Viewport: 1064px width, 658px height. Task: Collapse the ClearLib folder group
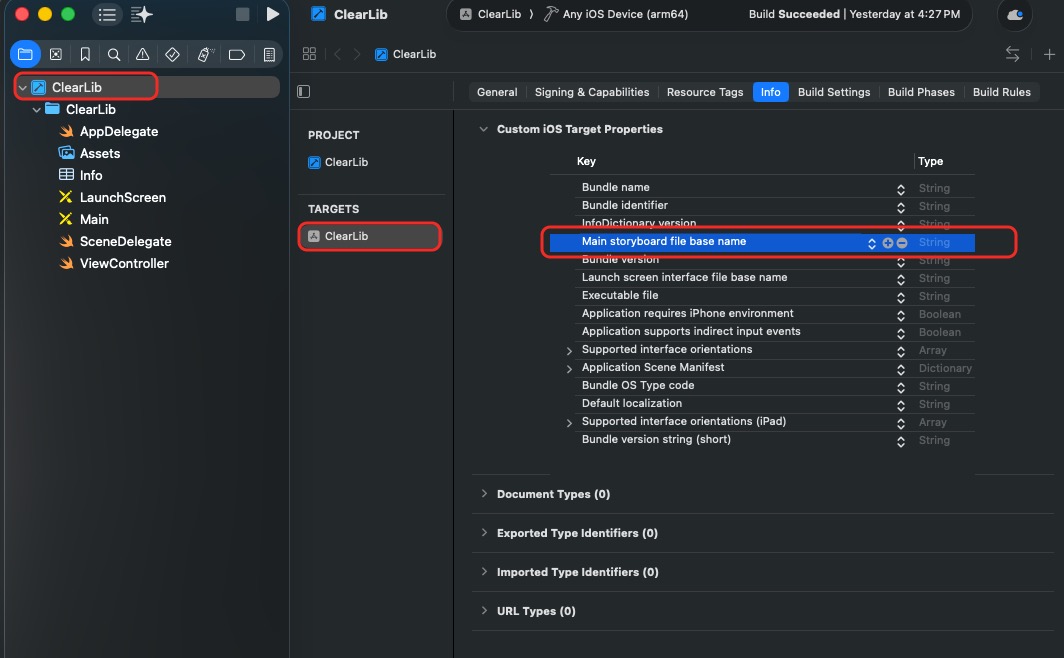click(37, 109)
